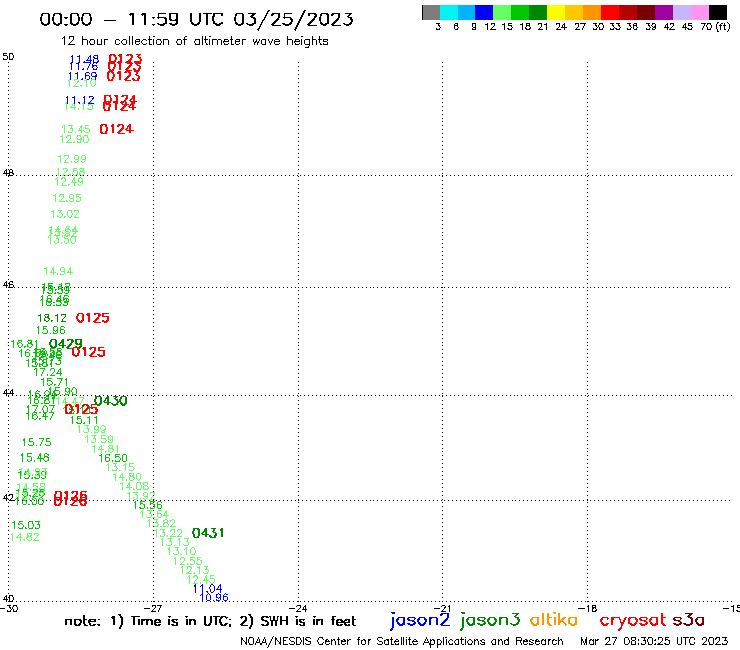Click the orange 'altika' satellite label

coord(554,619)
